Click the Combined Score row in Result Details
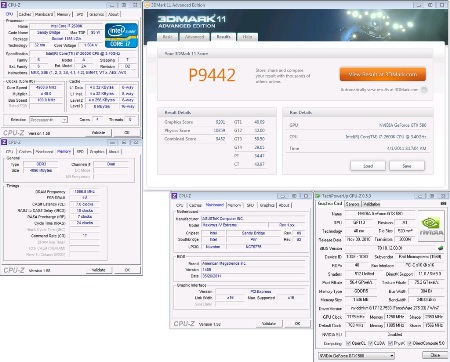The height and width of the screenshot is (362, 450). point(195,139)
